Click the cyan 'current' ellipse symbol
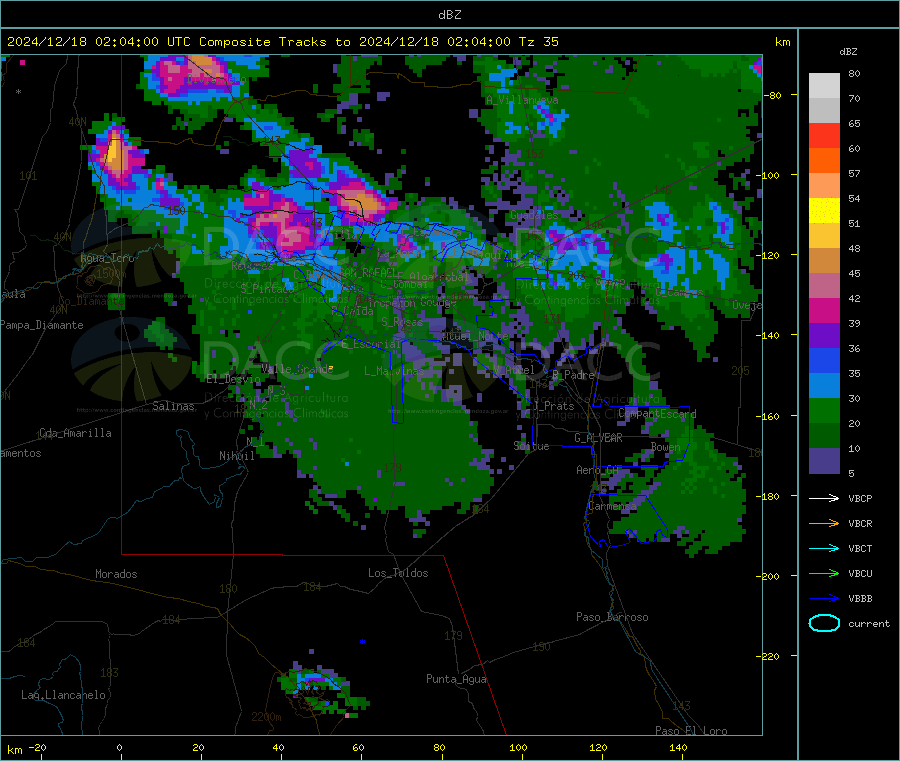900x761 pixels. 824,623
